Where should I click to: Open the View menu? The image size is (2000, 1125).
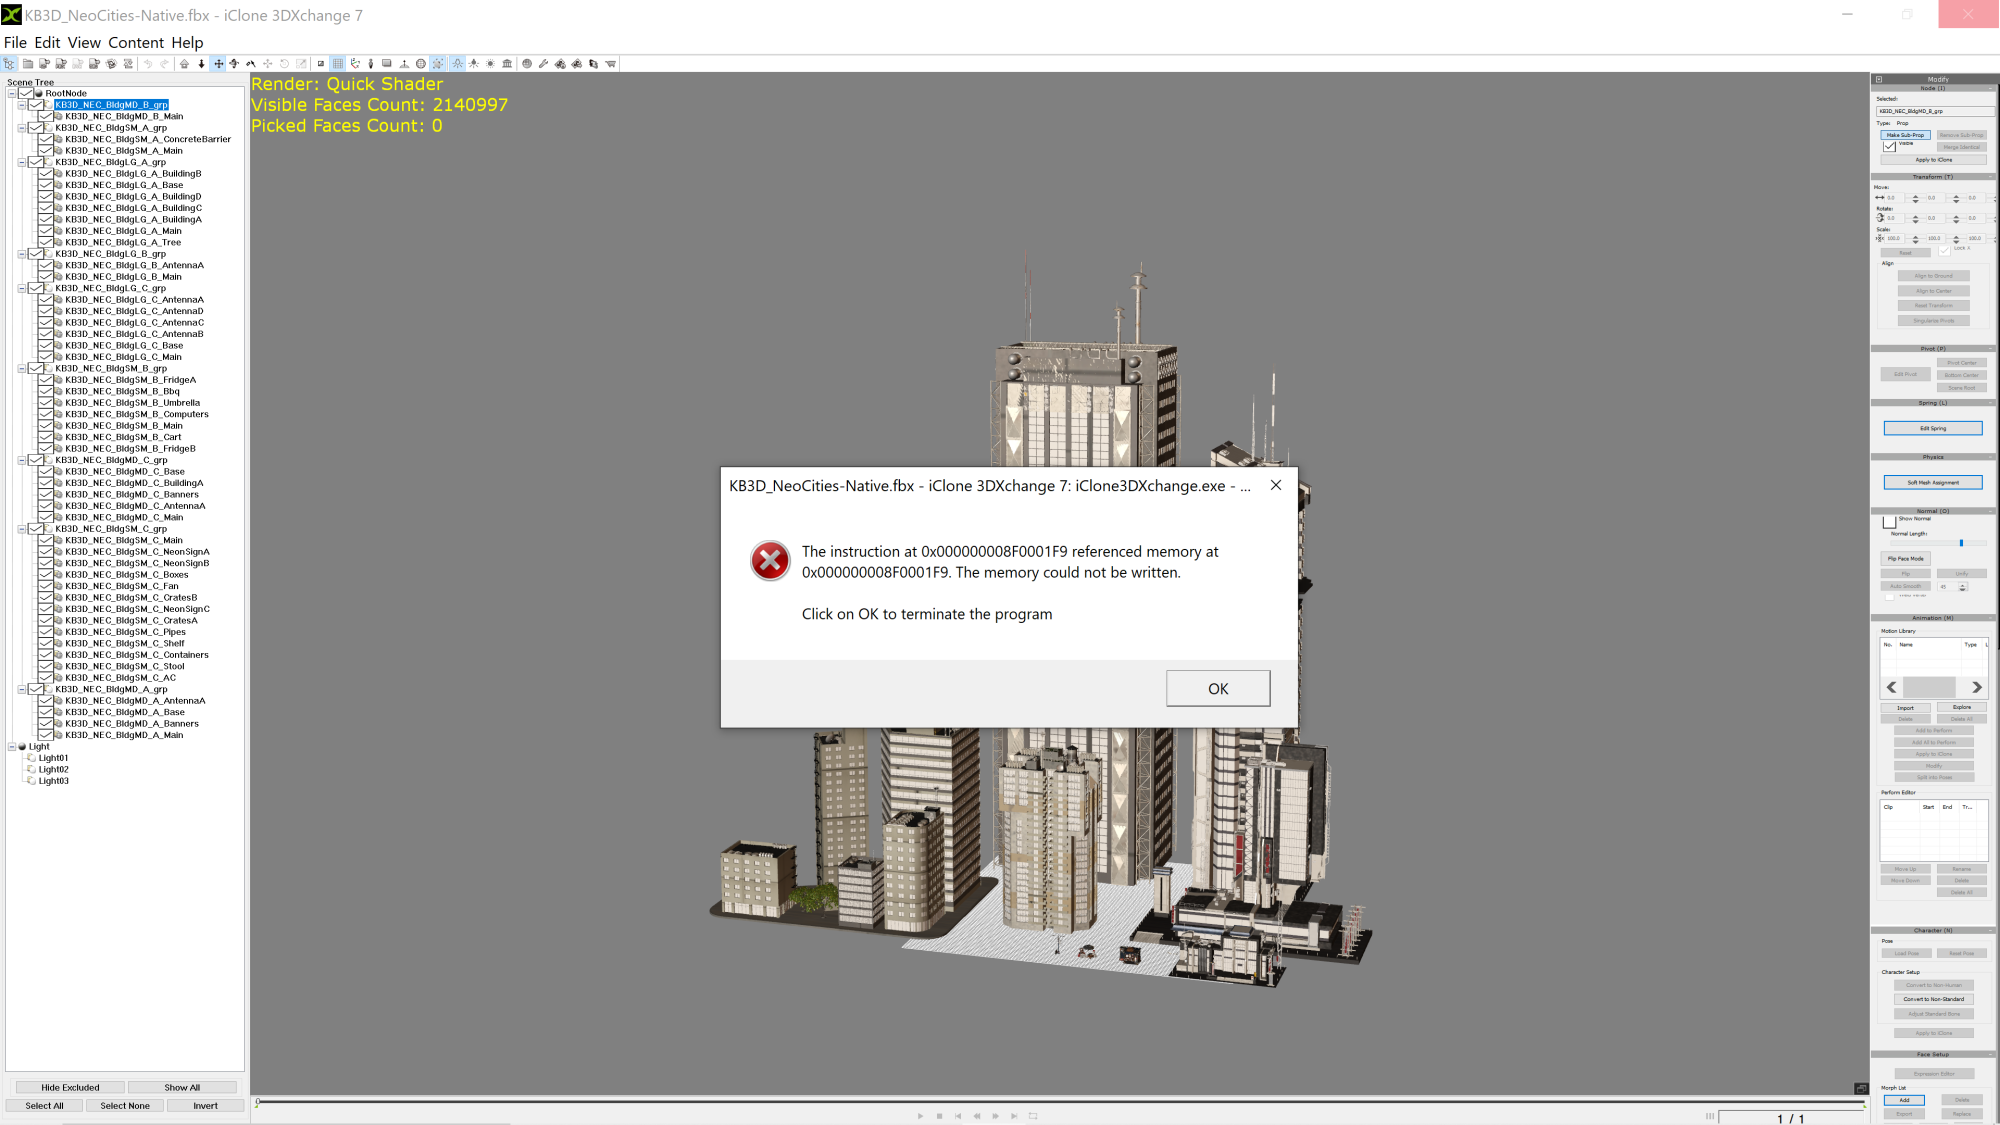coord(84,42)
